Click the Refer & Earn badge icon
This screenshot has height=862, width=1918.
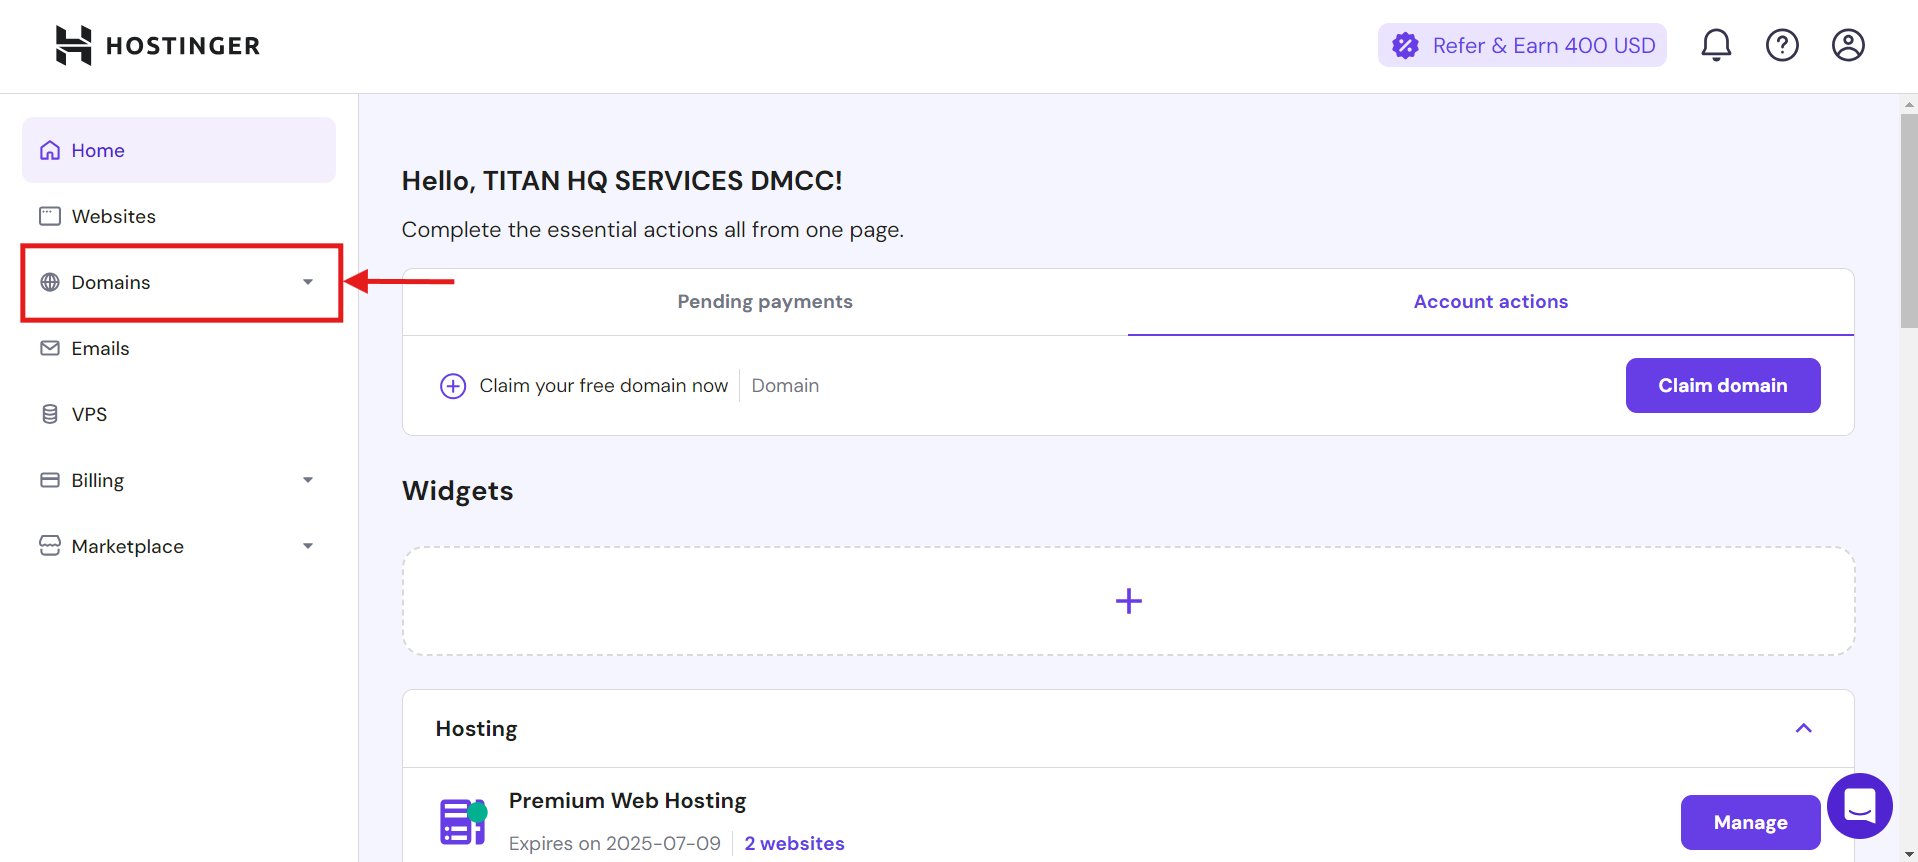click(x=1405, y=45)
